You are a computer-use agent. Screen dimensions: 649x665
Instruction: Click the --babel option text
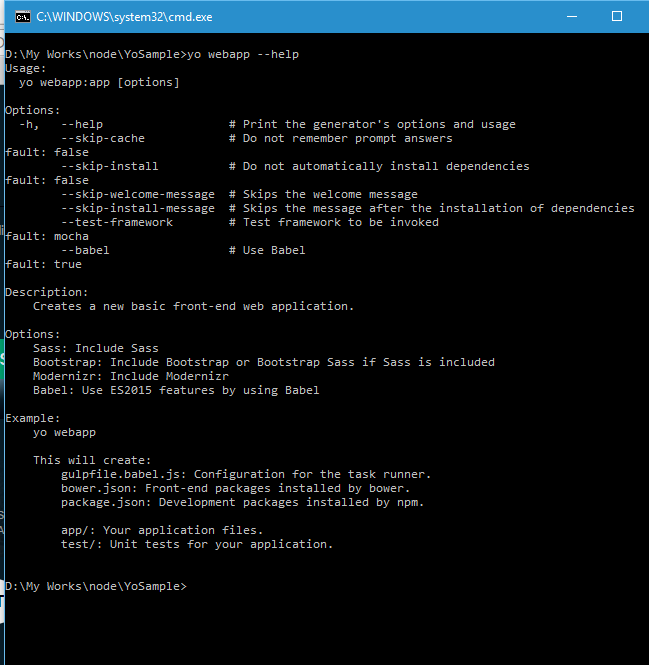pyautogui.click(x=85, y=250)
